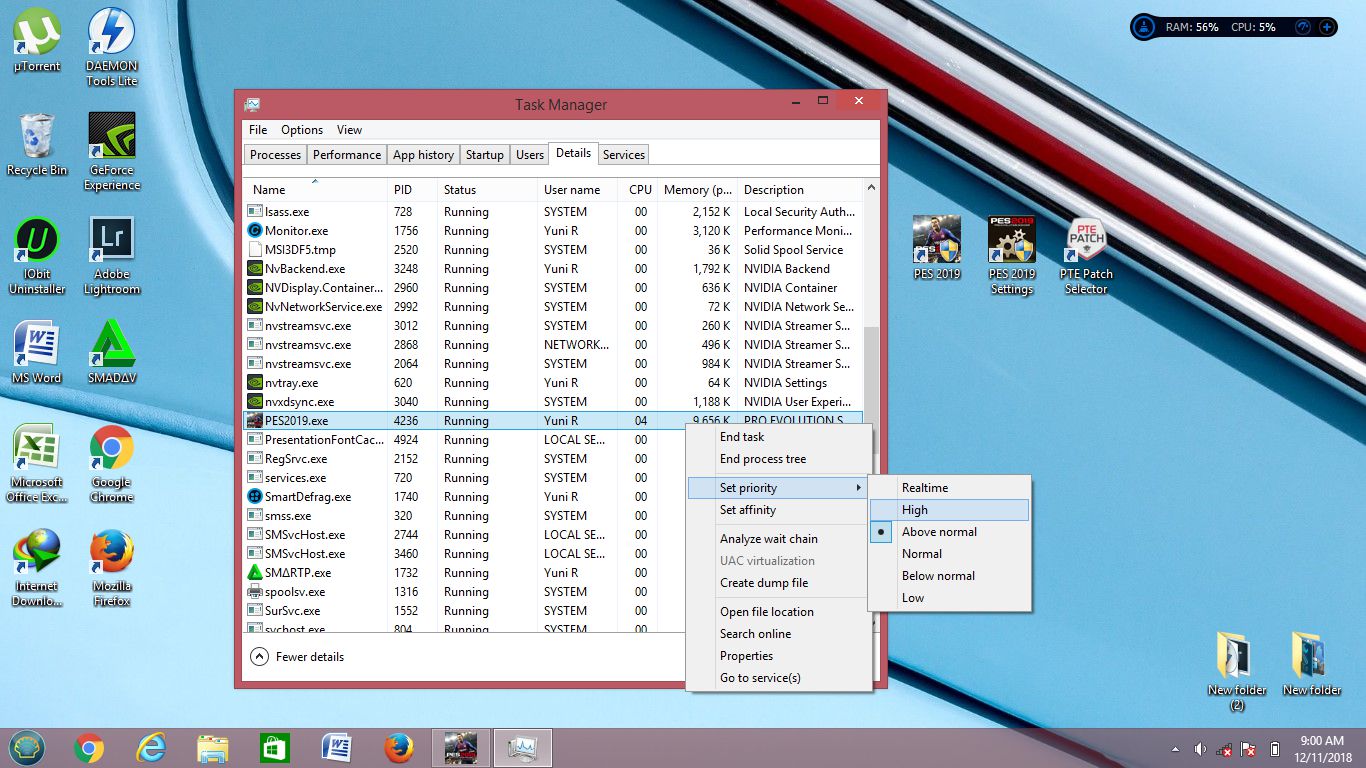Select the nvtray.exe process row
This screenshot has height=768, width=1366.
point(553,383)
